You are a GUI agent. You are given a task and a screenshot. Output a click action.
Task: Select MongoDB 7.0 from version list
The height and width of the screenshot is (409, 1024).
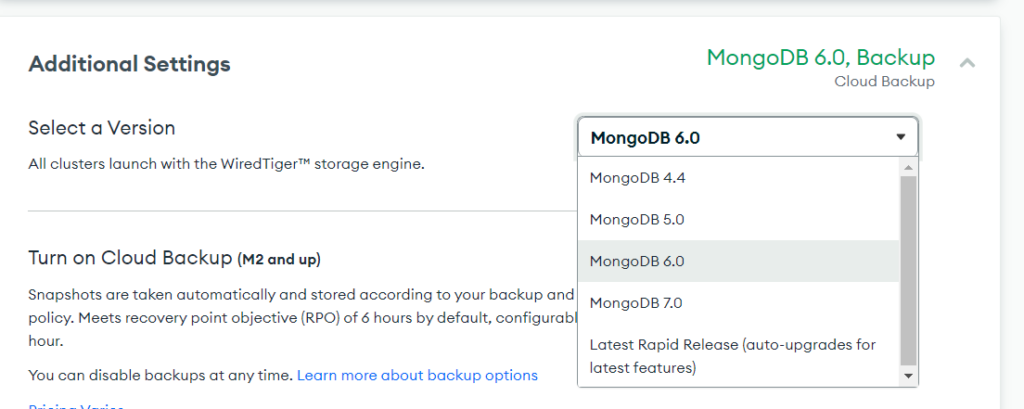point(739,303)
